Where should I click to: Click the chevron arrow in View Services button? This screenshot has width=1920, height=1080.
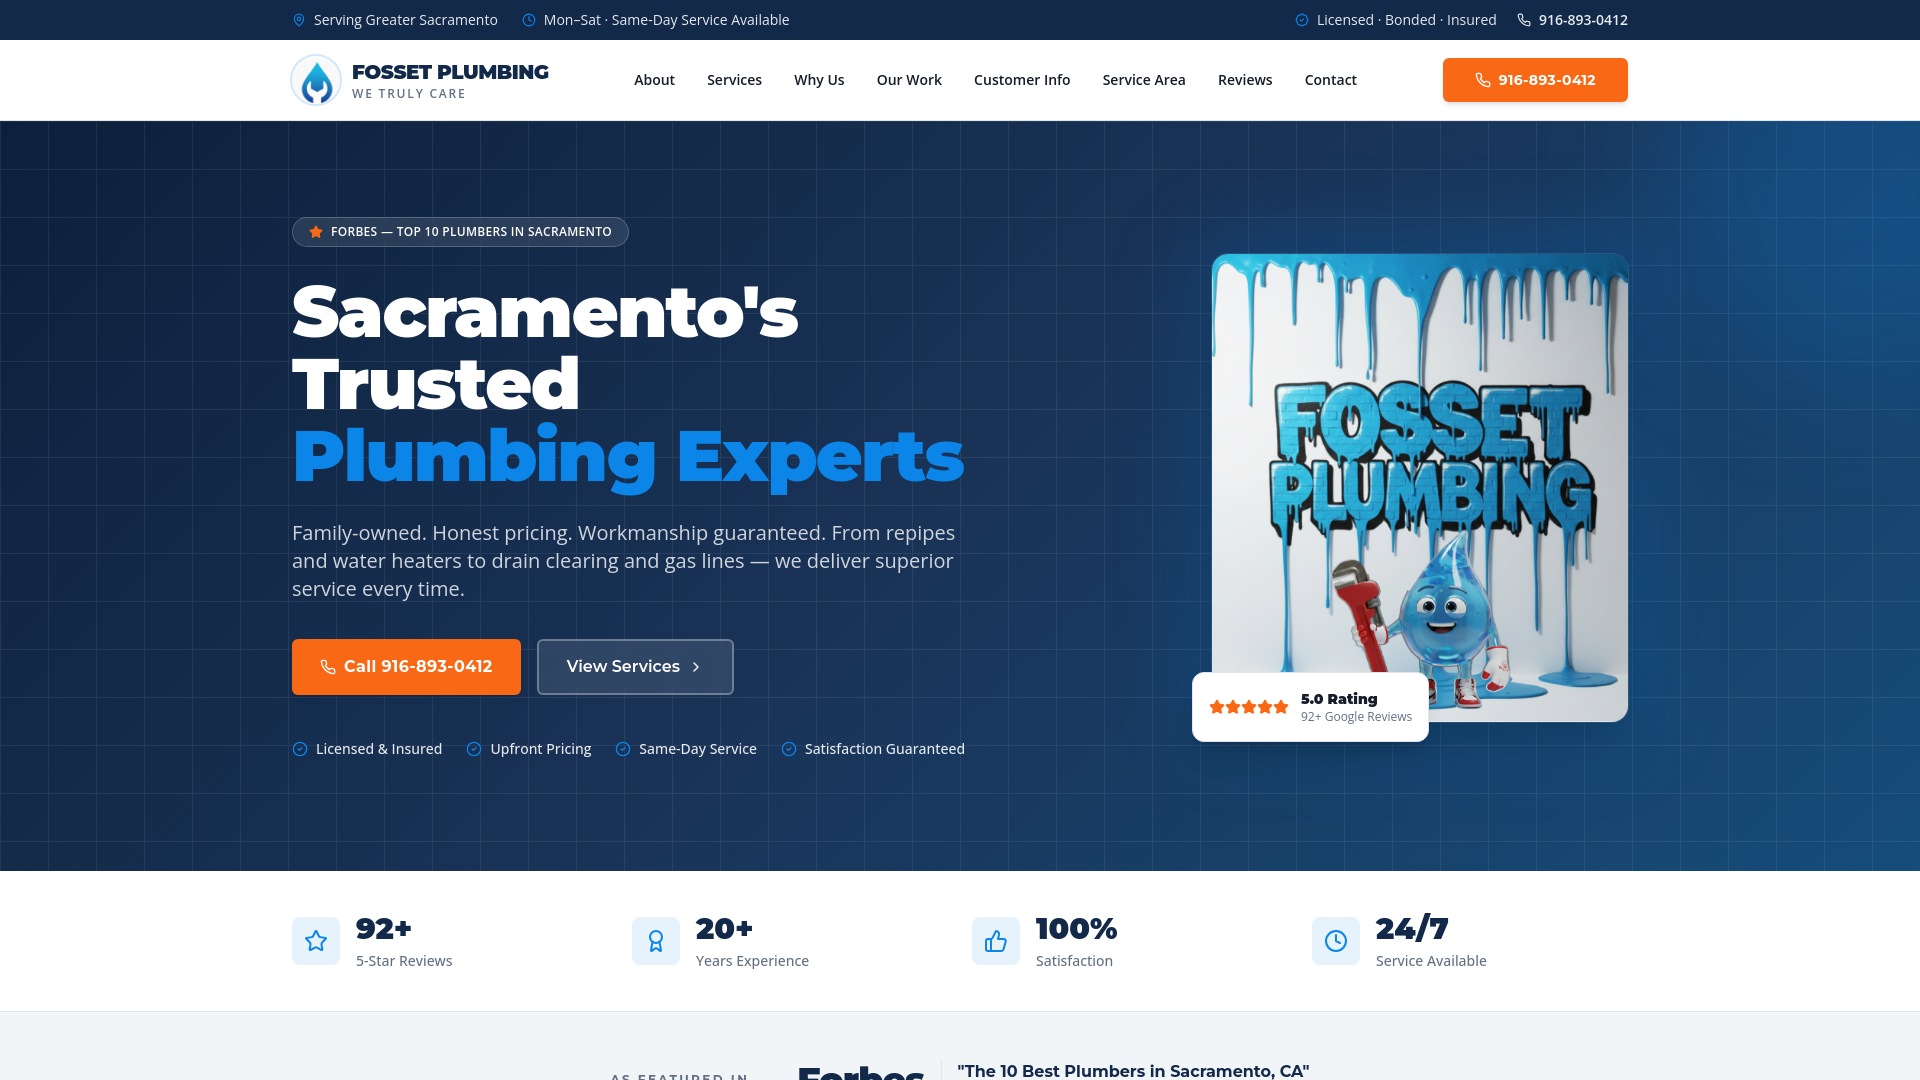(x=696, y=667)
